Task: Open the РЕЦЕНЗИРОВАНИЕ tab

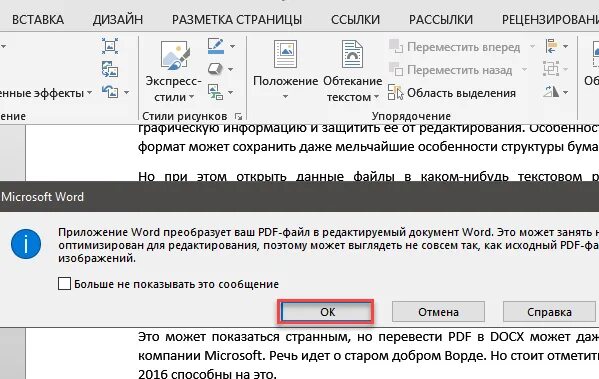Action: coord(550,19)
